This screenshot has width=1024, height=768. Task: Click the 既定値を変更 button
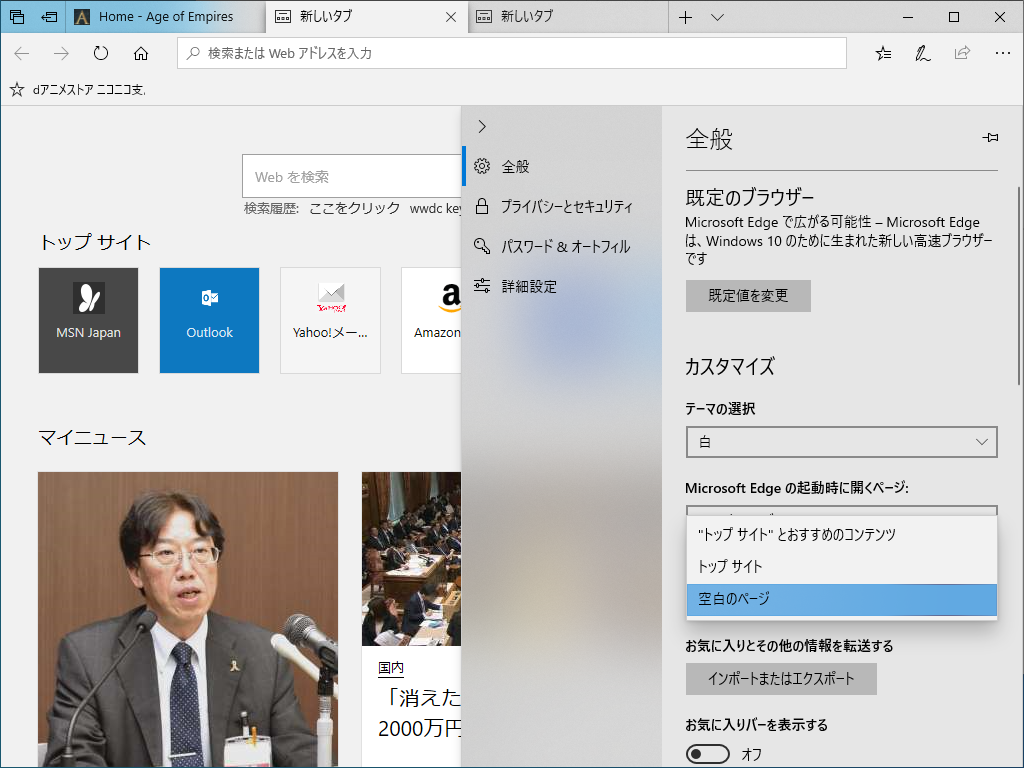click(x=748, y=296)
